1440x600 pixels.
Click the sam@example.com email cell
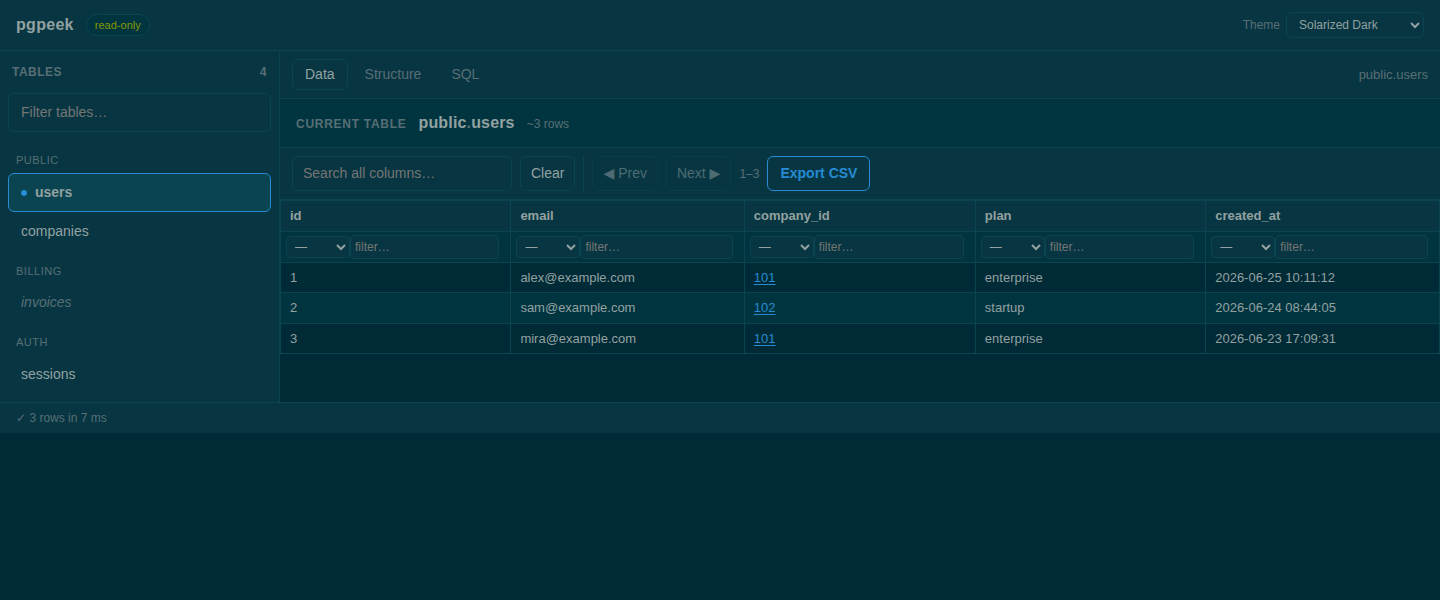tap(627, 308)
